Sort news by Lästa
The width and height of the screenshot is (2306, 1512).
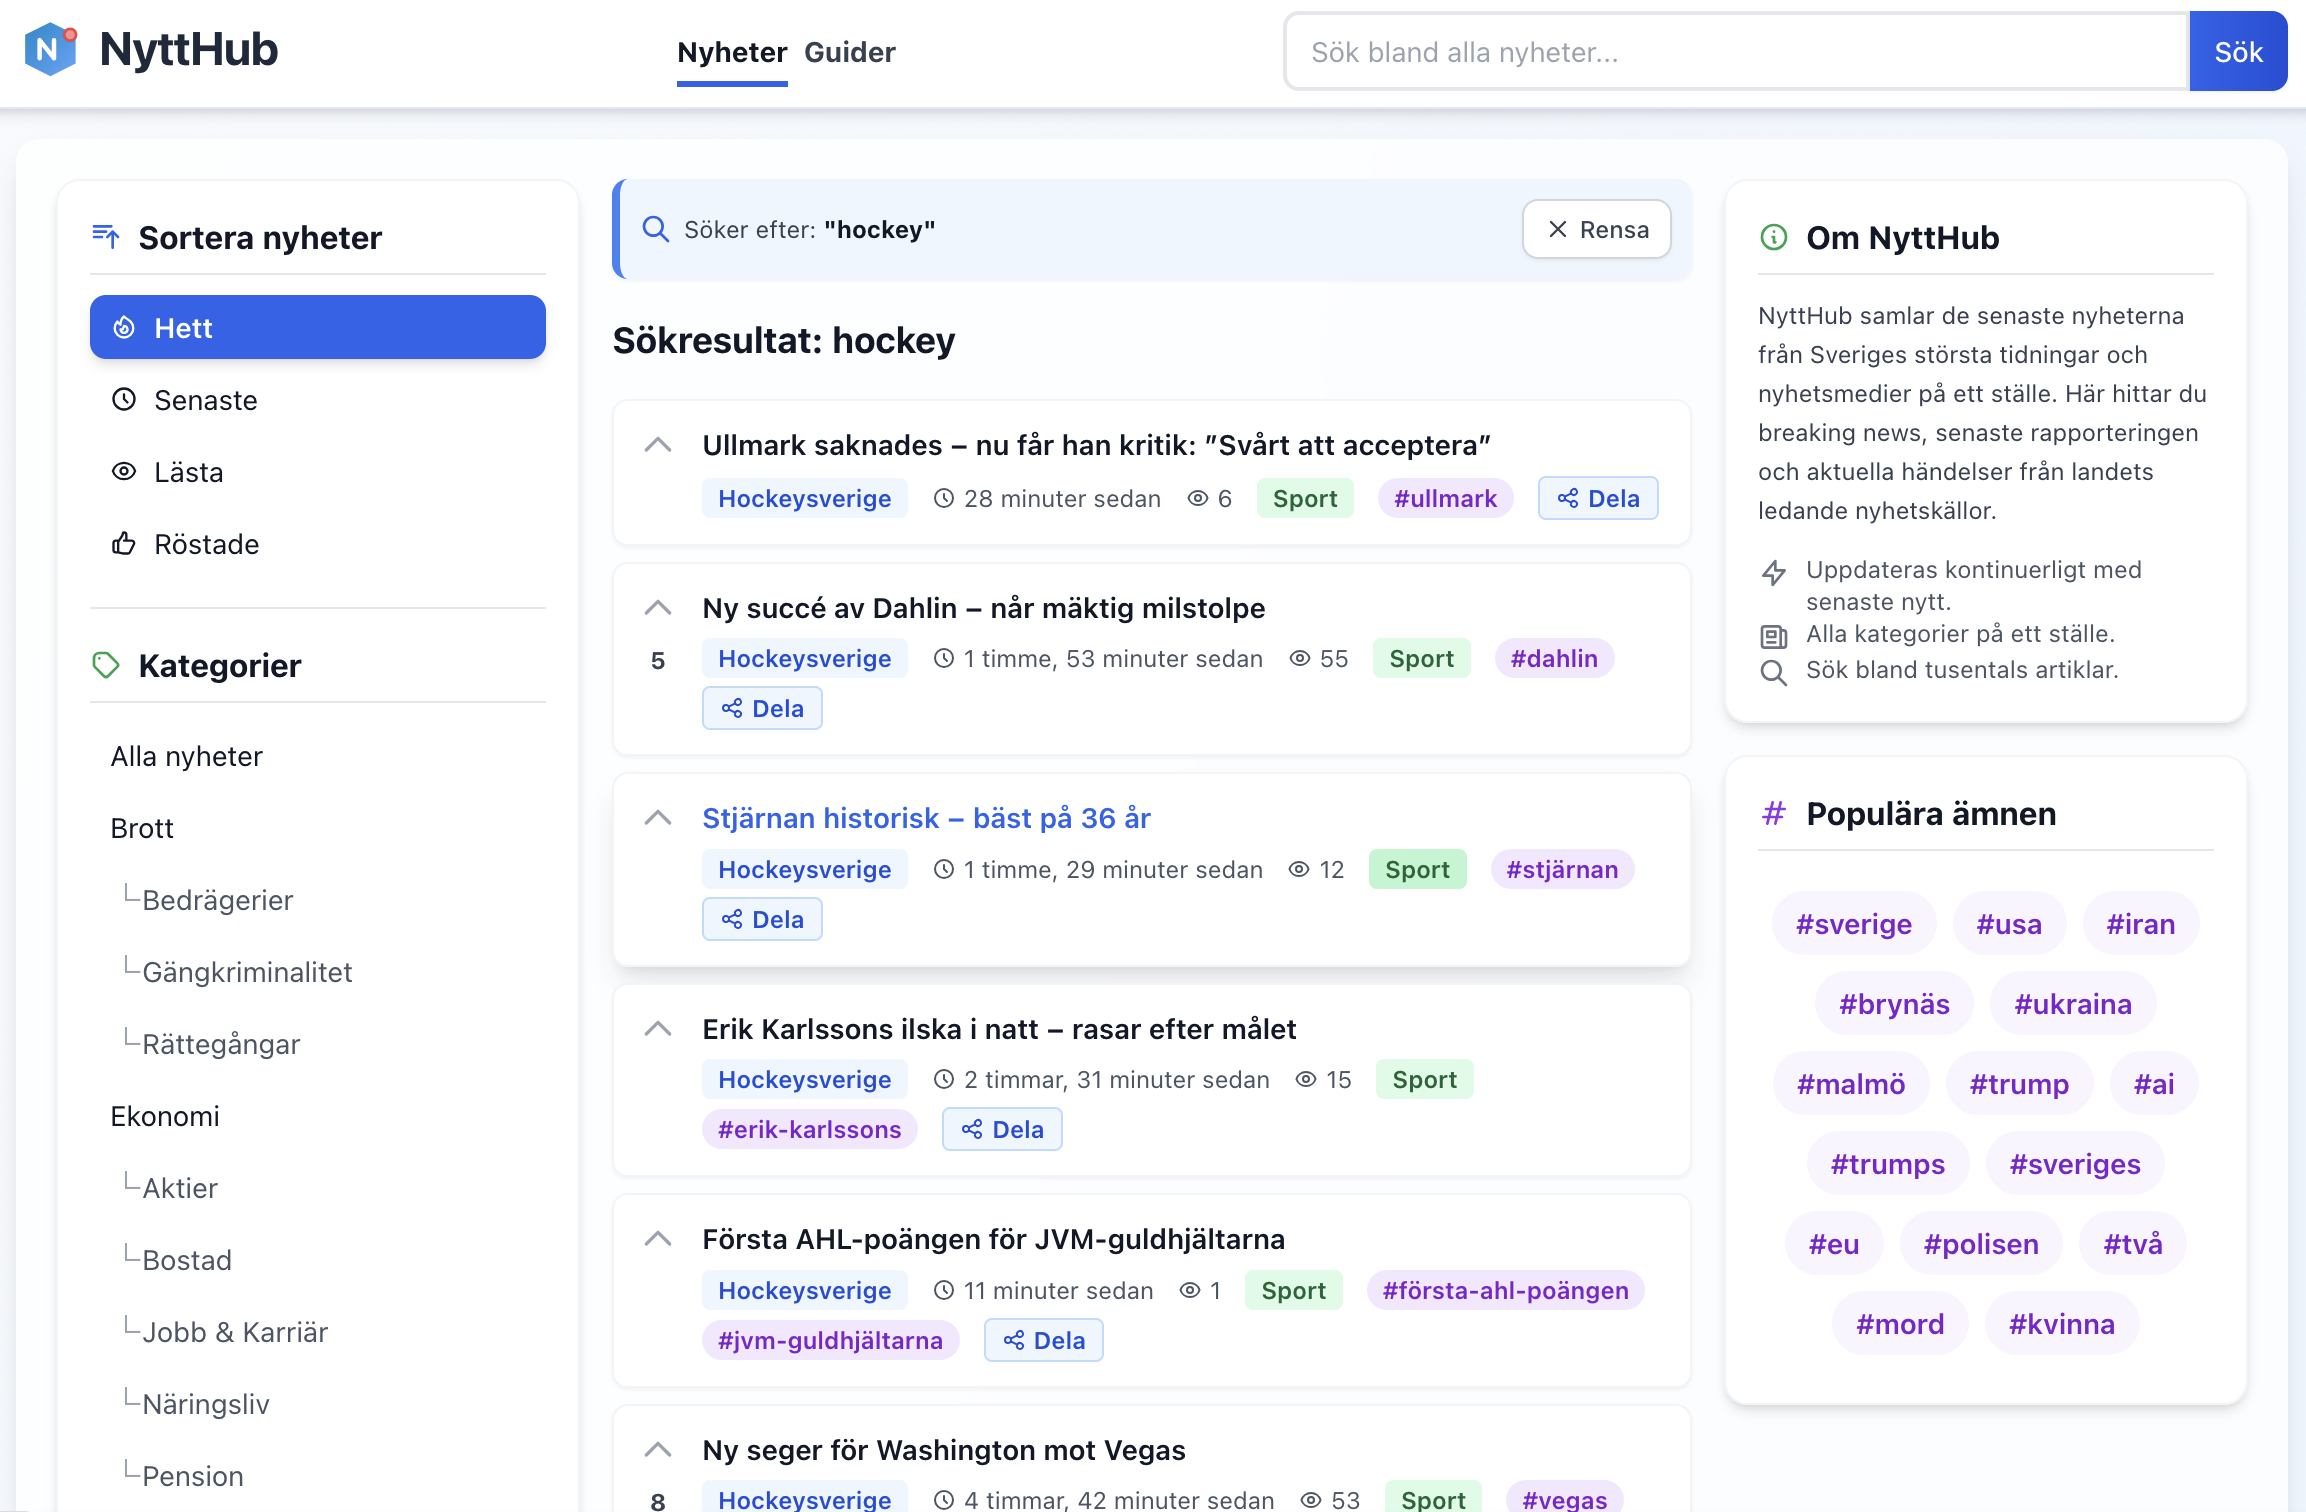[x=318, y=472]
